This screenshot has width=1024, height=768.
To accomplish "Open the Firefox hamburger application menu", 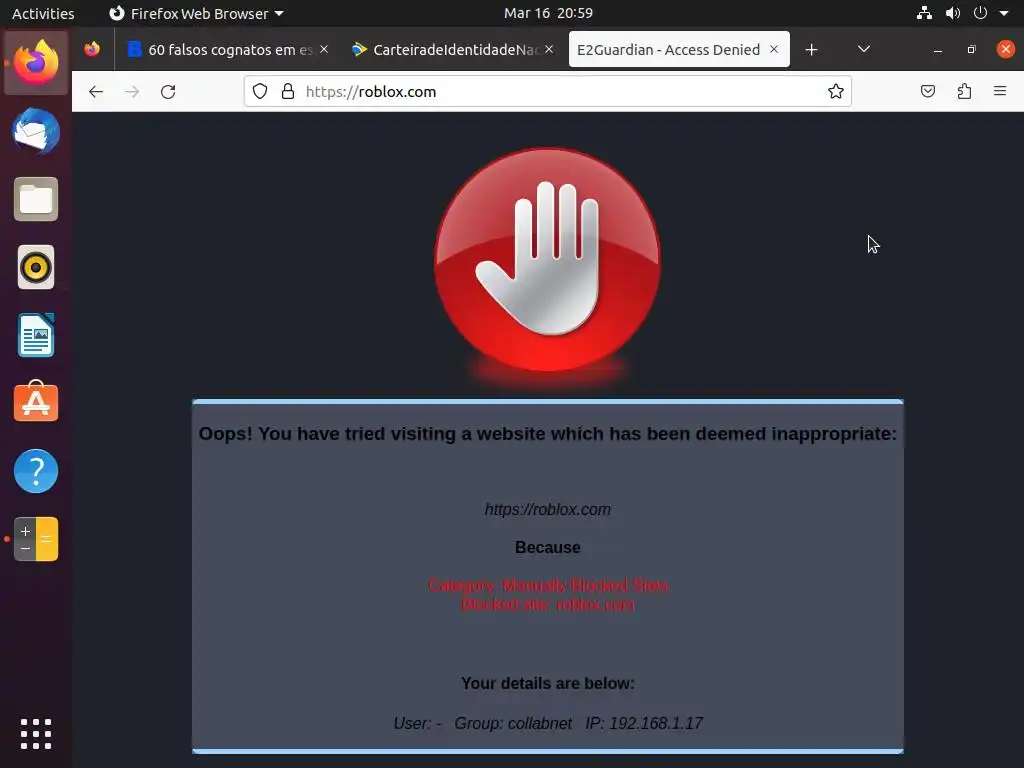I will point(1000,91).
